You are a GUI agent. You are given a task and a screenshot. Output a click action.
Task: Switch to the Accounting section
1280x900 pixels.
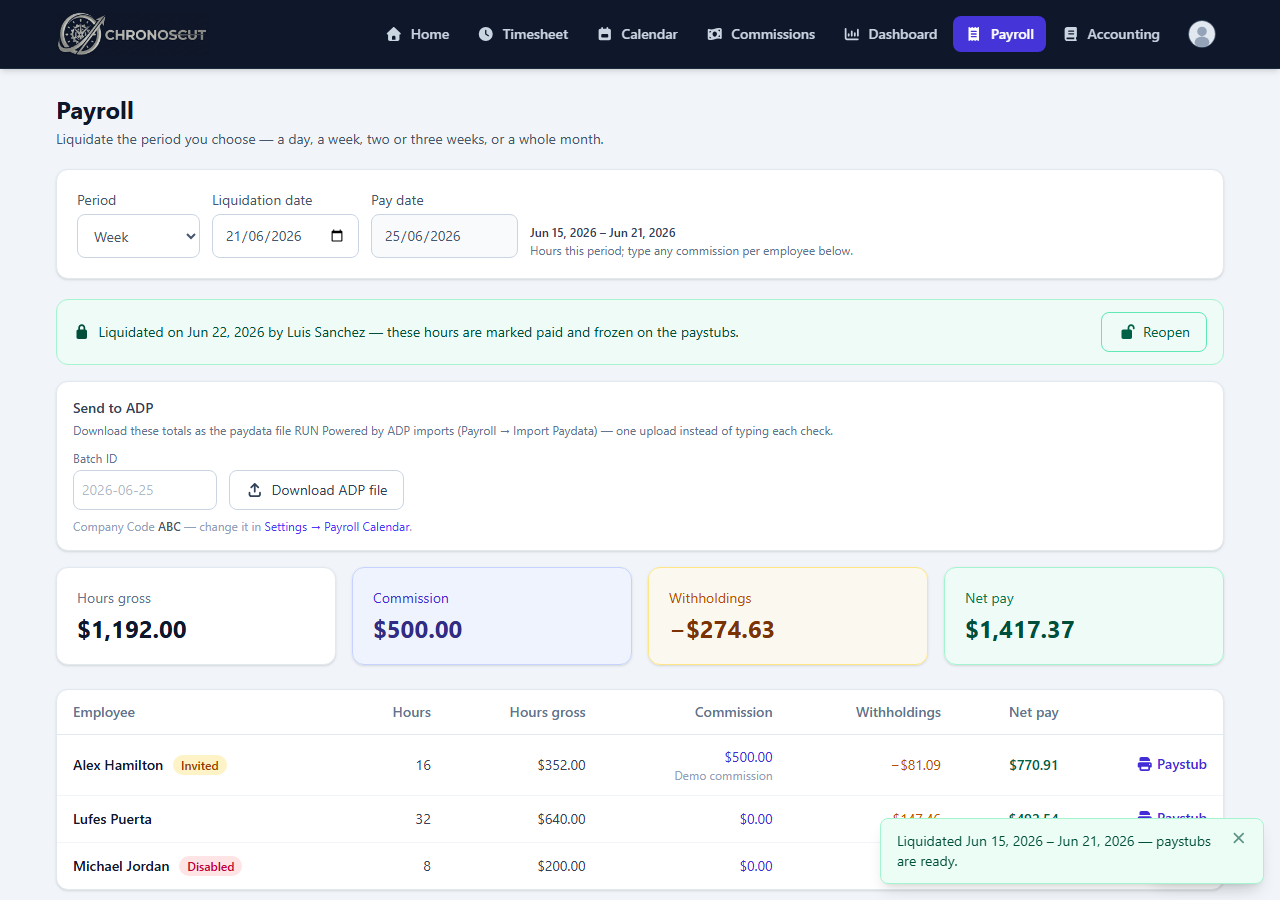coord(1112,34)
